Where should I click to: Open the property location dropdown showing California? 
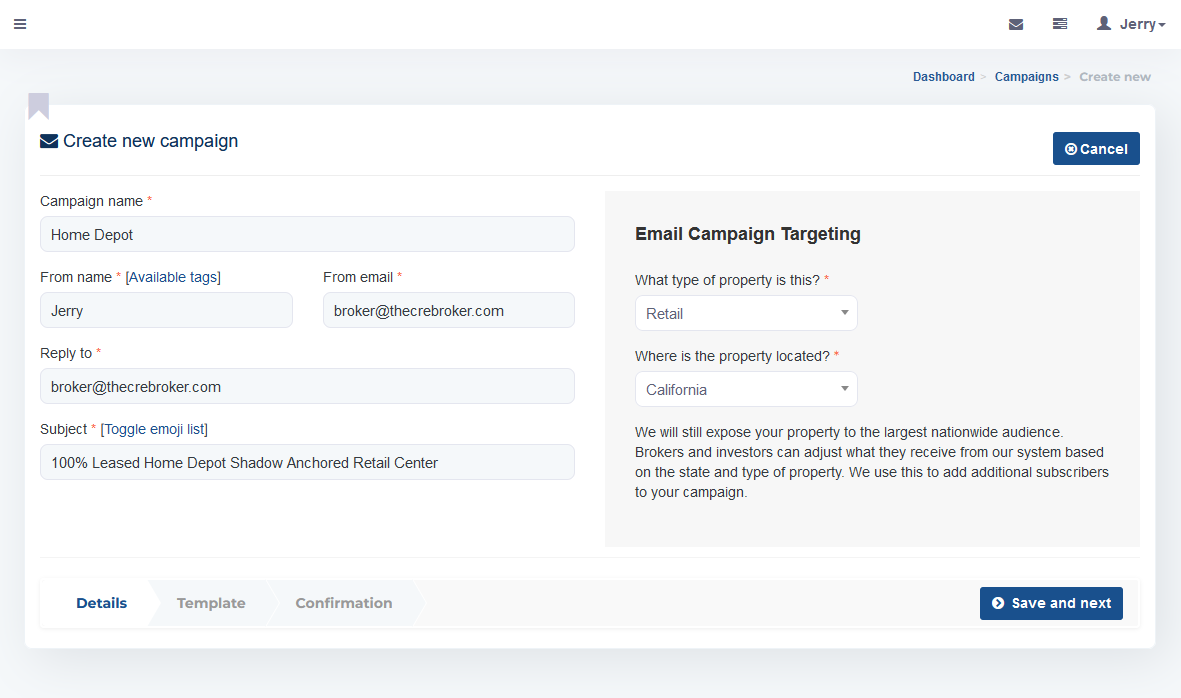746,389
